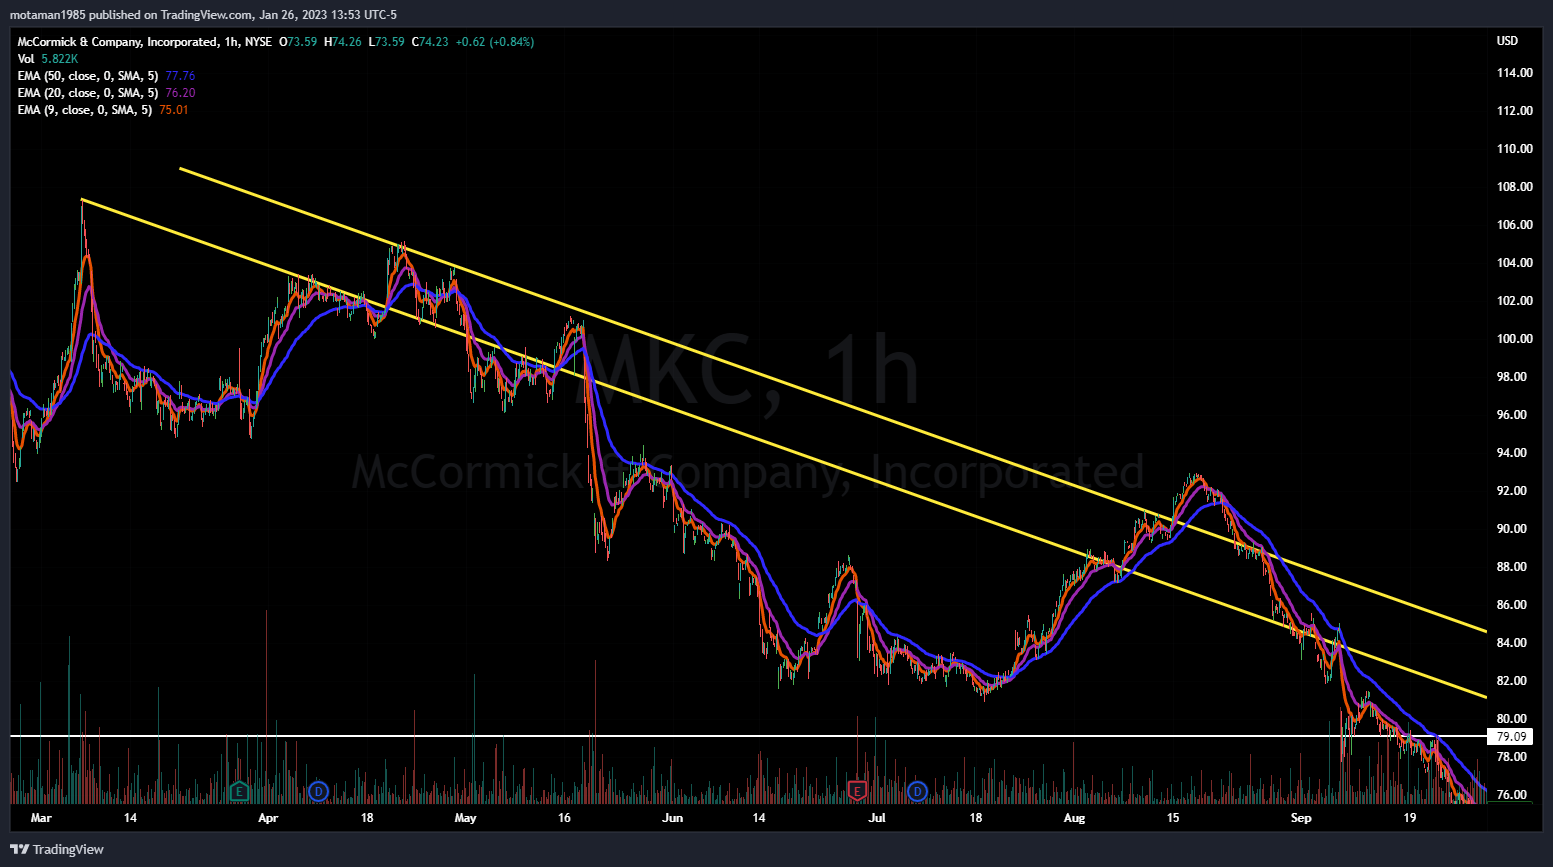Click the 104.00 price axis label
Viewport: 1553px width, 867px height.
point(1514,263)
